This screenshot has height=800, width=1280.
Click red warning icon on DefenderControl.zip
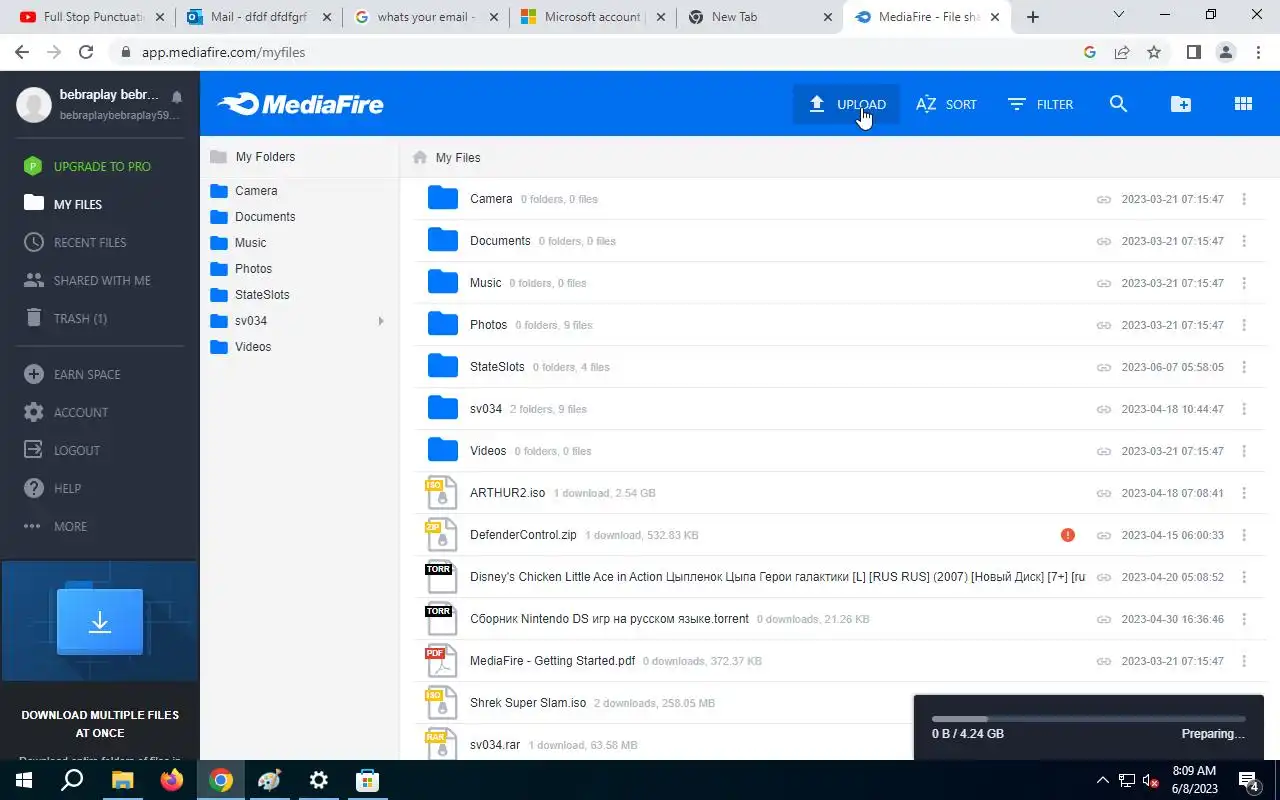point(1068,535)
